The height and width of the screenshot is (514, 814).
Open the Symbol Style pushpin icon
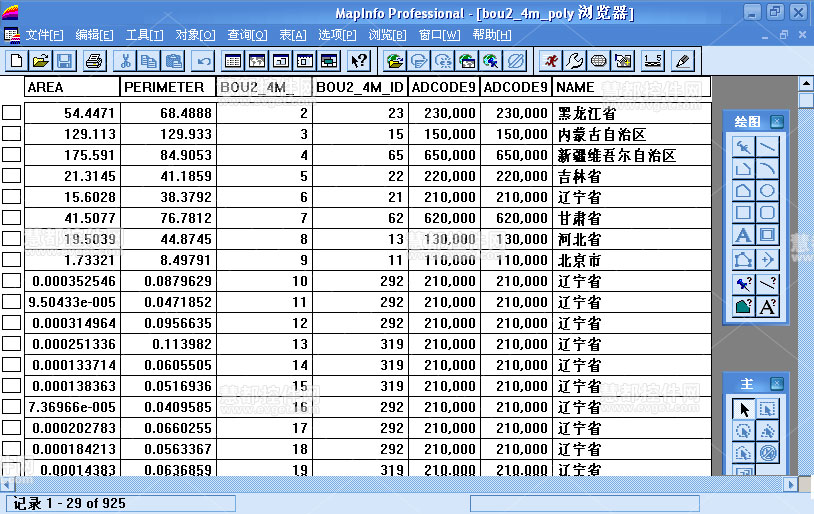(x=743, y=284)
